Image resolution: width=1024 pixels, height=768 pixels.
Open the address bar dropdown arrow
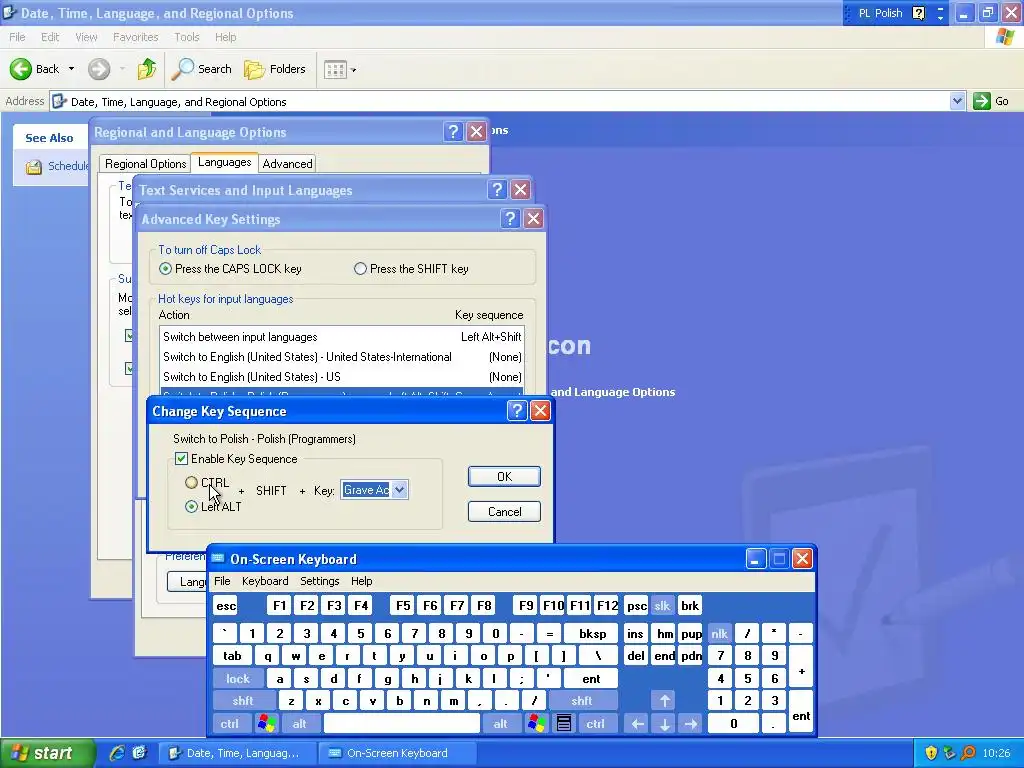(x=957, y=101)
